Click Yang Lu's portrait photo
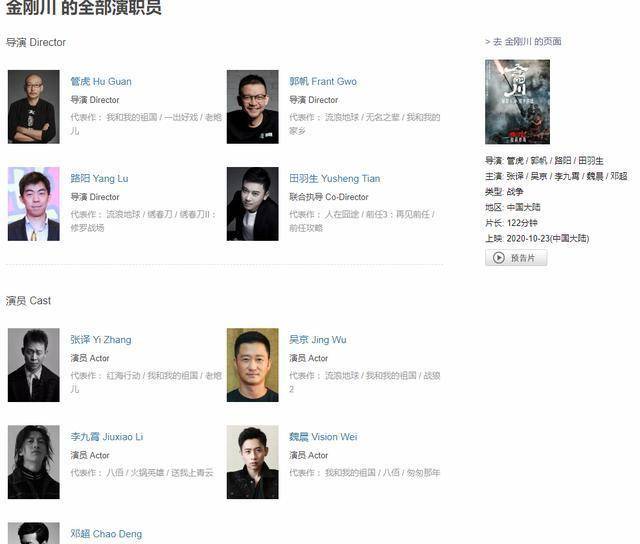640x544 pixels. click(x=33, y=204)
